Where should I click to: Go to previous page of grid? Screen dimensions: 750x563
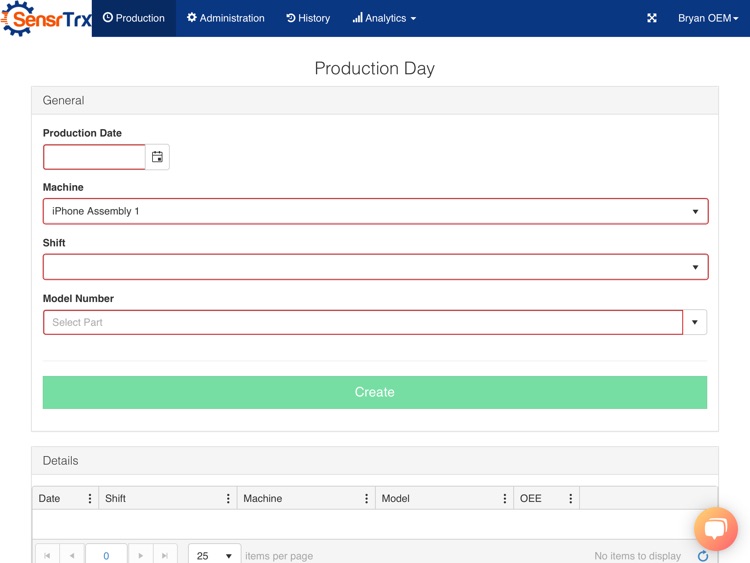click(x=72, y=555)
